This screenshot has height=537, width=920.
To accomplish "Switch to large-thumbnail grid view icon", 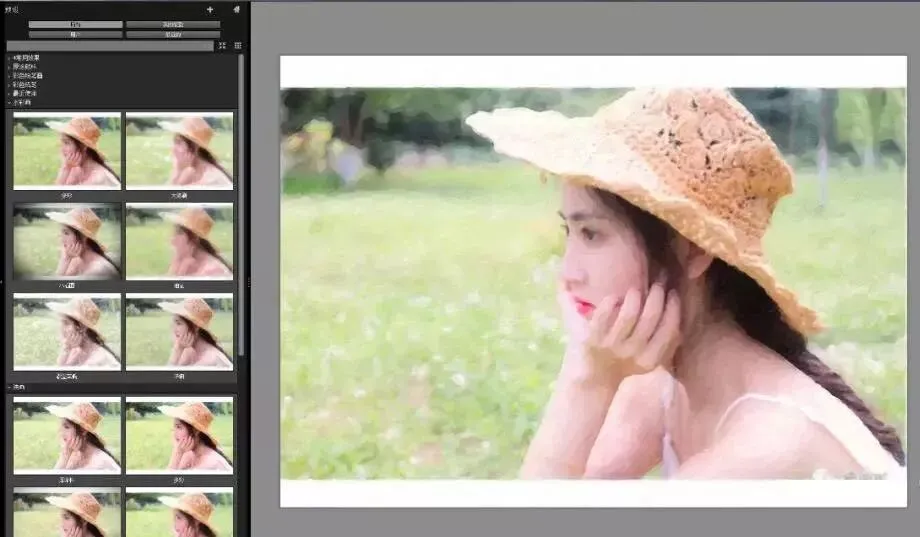I will point(222,45).
